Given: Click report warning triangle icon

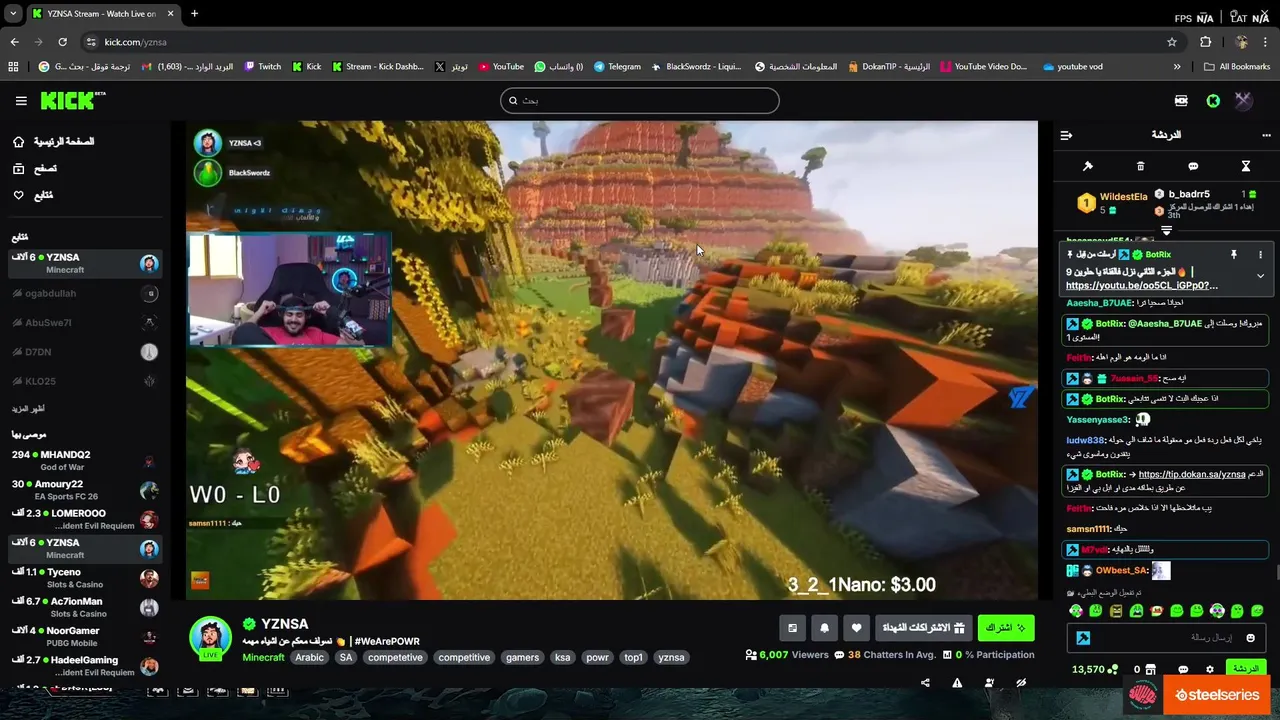Looking at the screenshot, I should pyautogui.click(x=957, y=683).
